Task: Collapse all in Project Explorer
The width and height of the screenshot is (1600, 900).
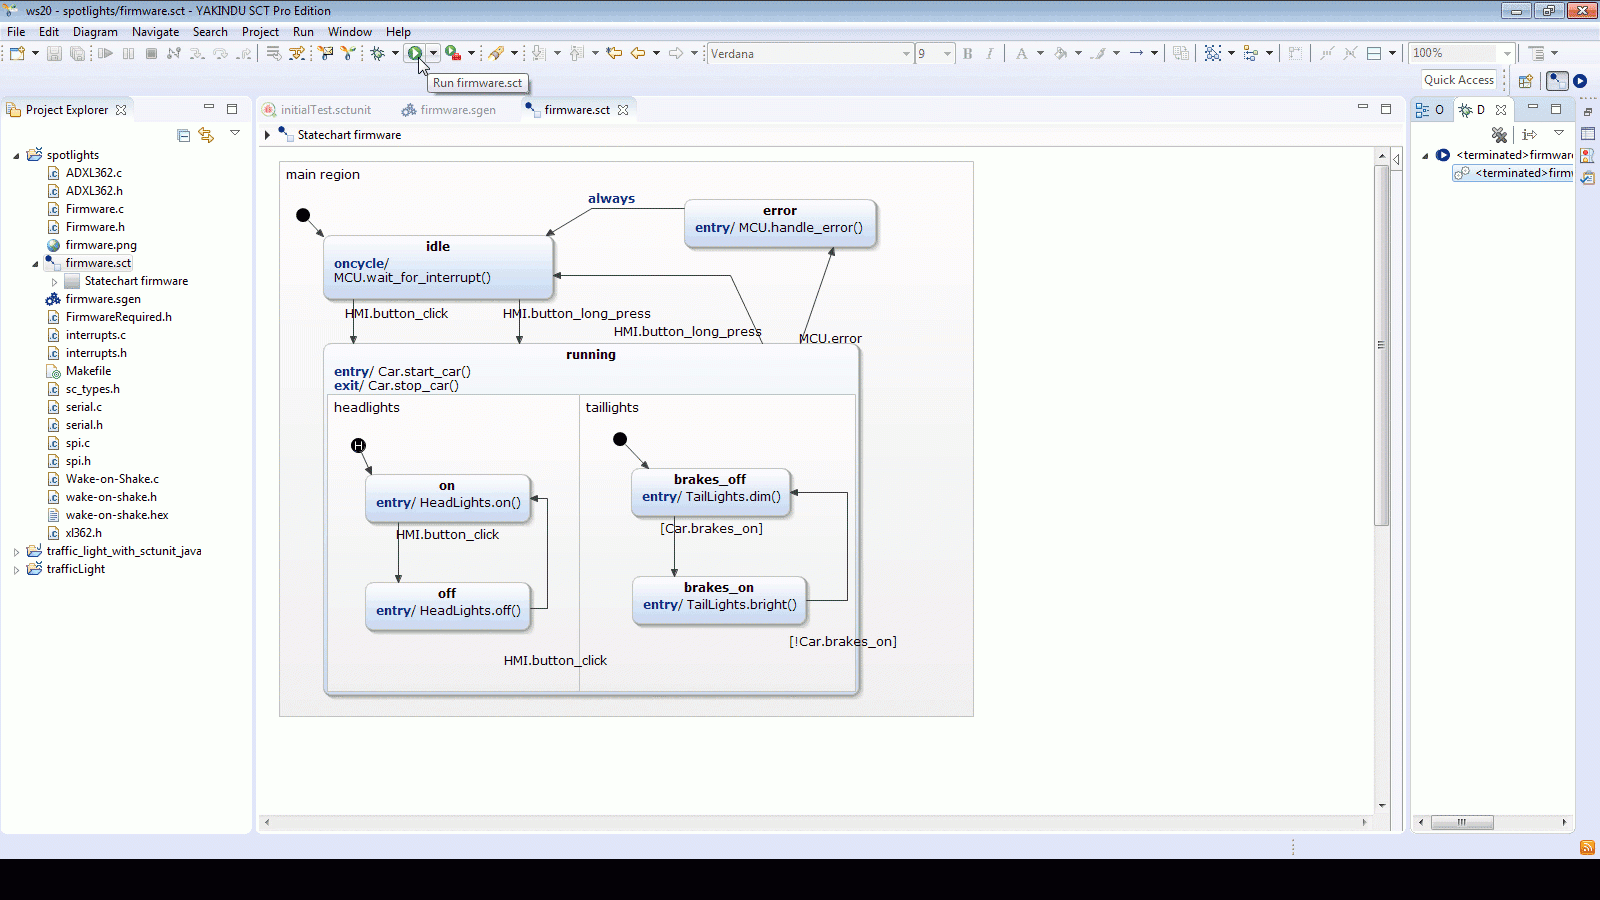Action: point(183,135)
